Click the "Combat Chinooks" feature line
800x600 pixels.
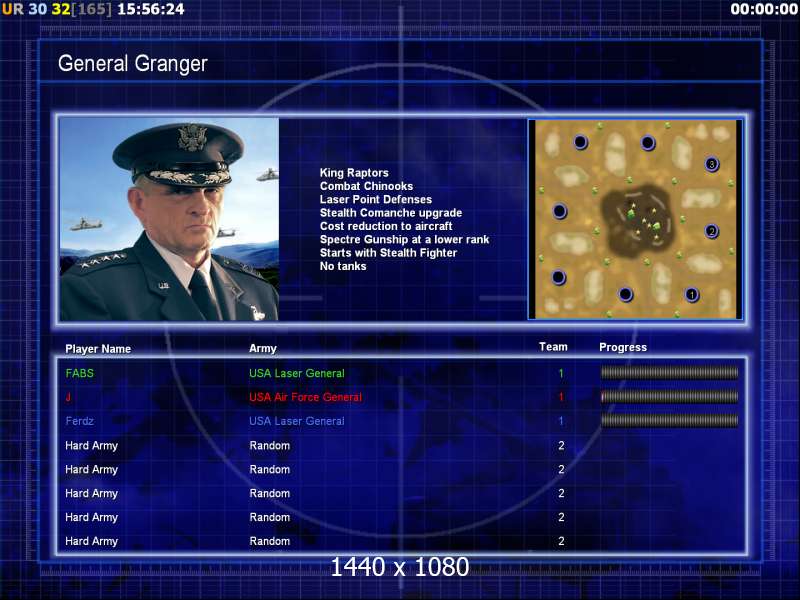click(366, 186)
